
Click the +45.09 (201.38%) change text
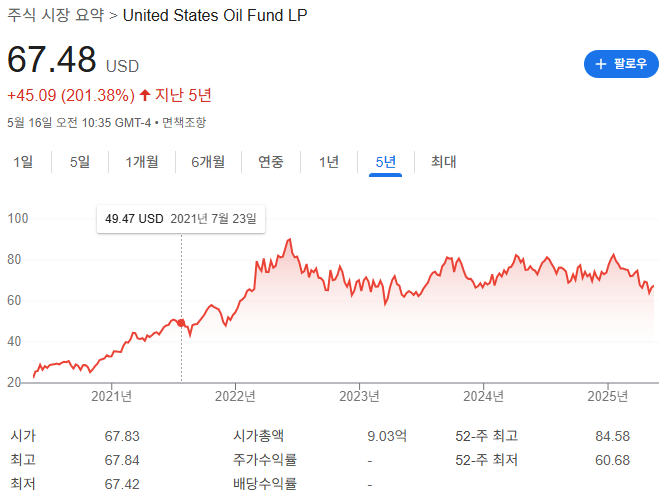coord(71,95)
